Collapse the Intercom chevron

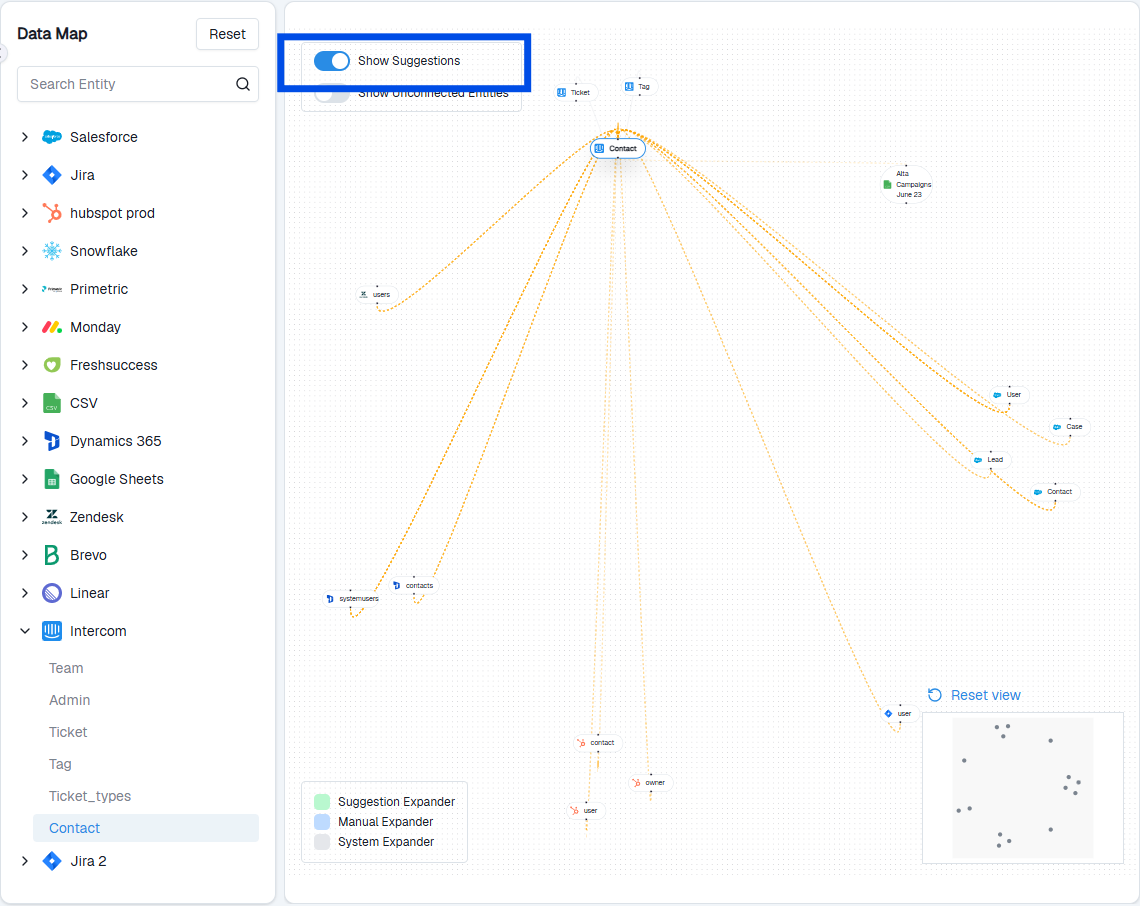point(25,631)
